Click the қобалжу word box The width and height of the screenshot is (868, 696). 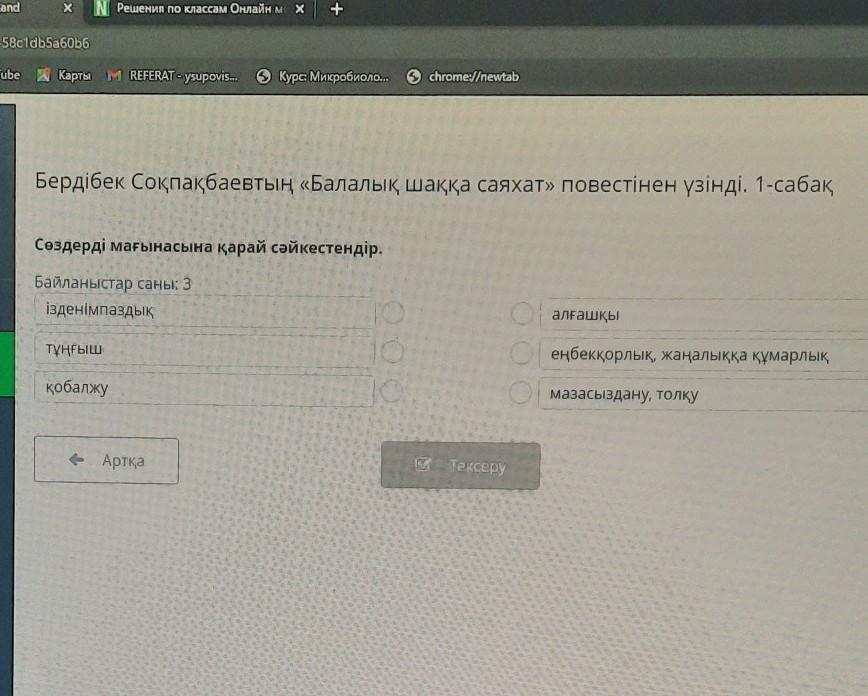coord(204,389)
